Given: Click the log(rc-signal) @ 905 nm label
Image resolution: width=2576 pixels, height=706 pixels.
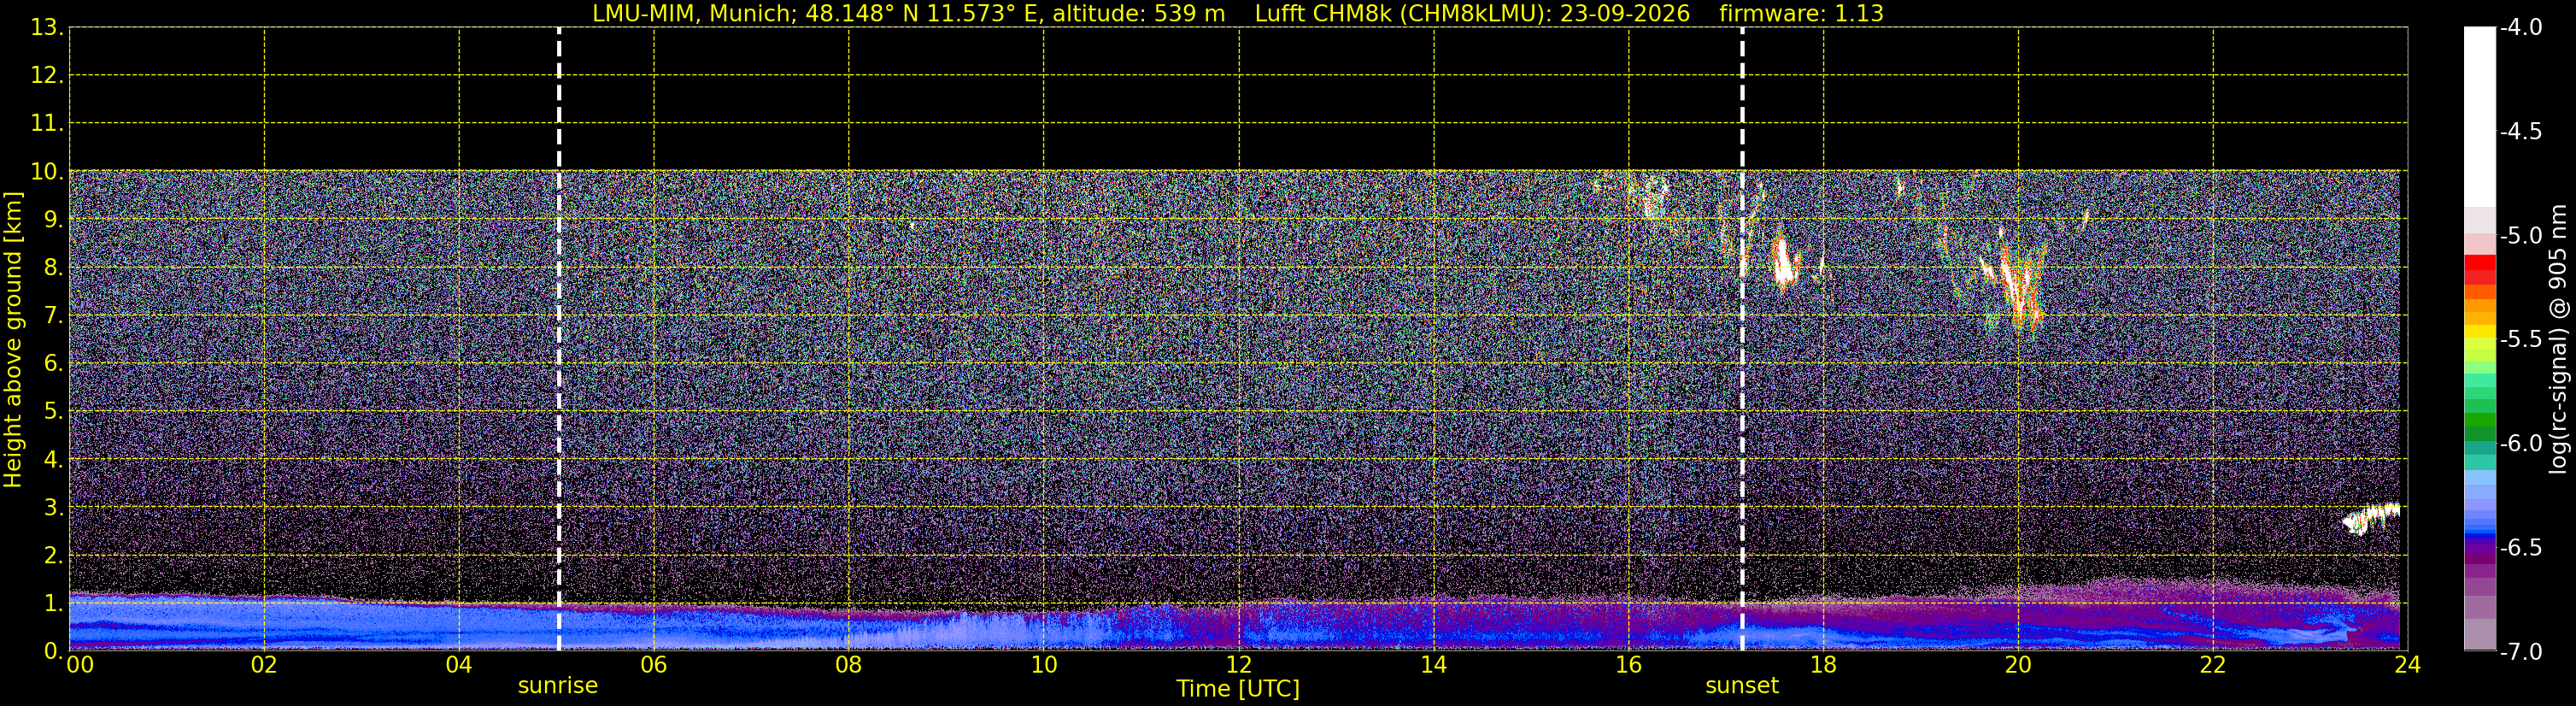Looking at the screenshot, I should point(2558,339).
